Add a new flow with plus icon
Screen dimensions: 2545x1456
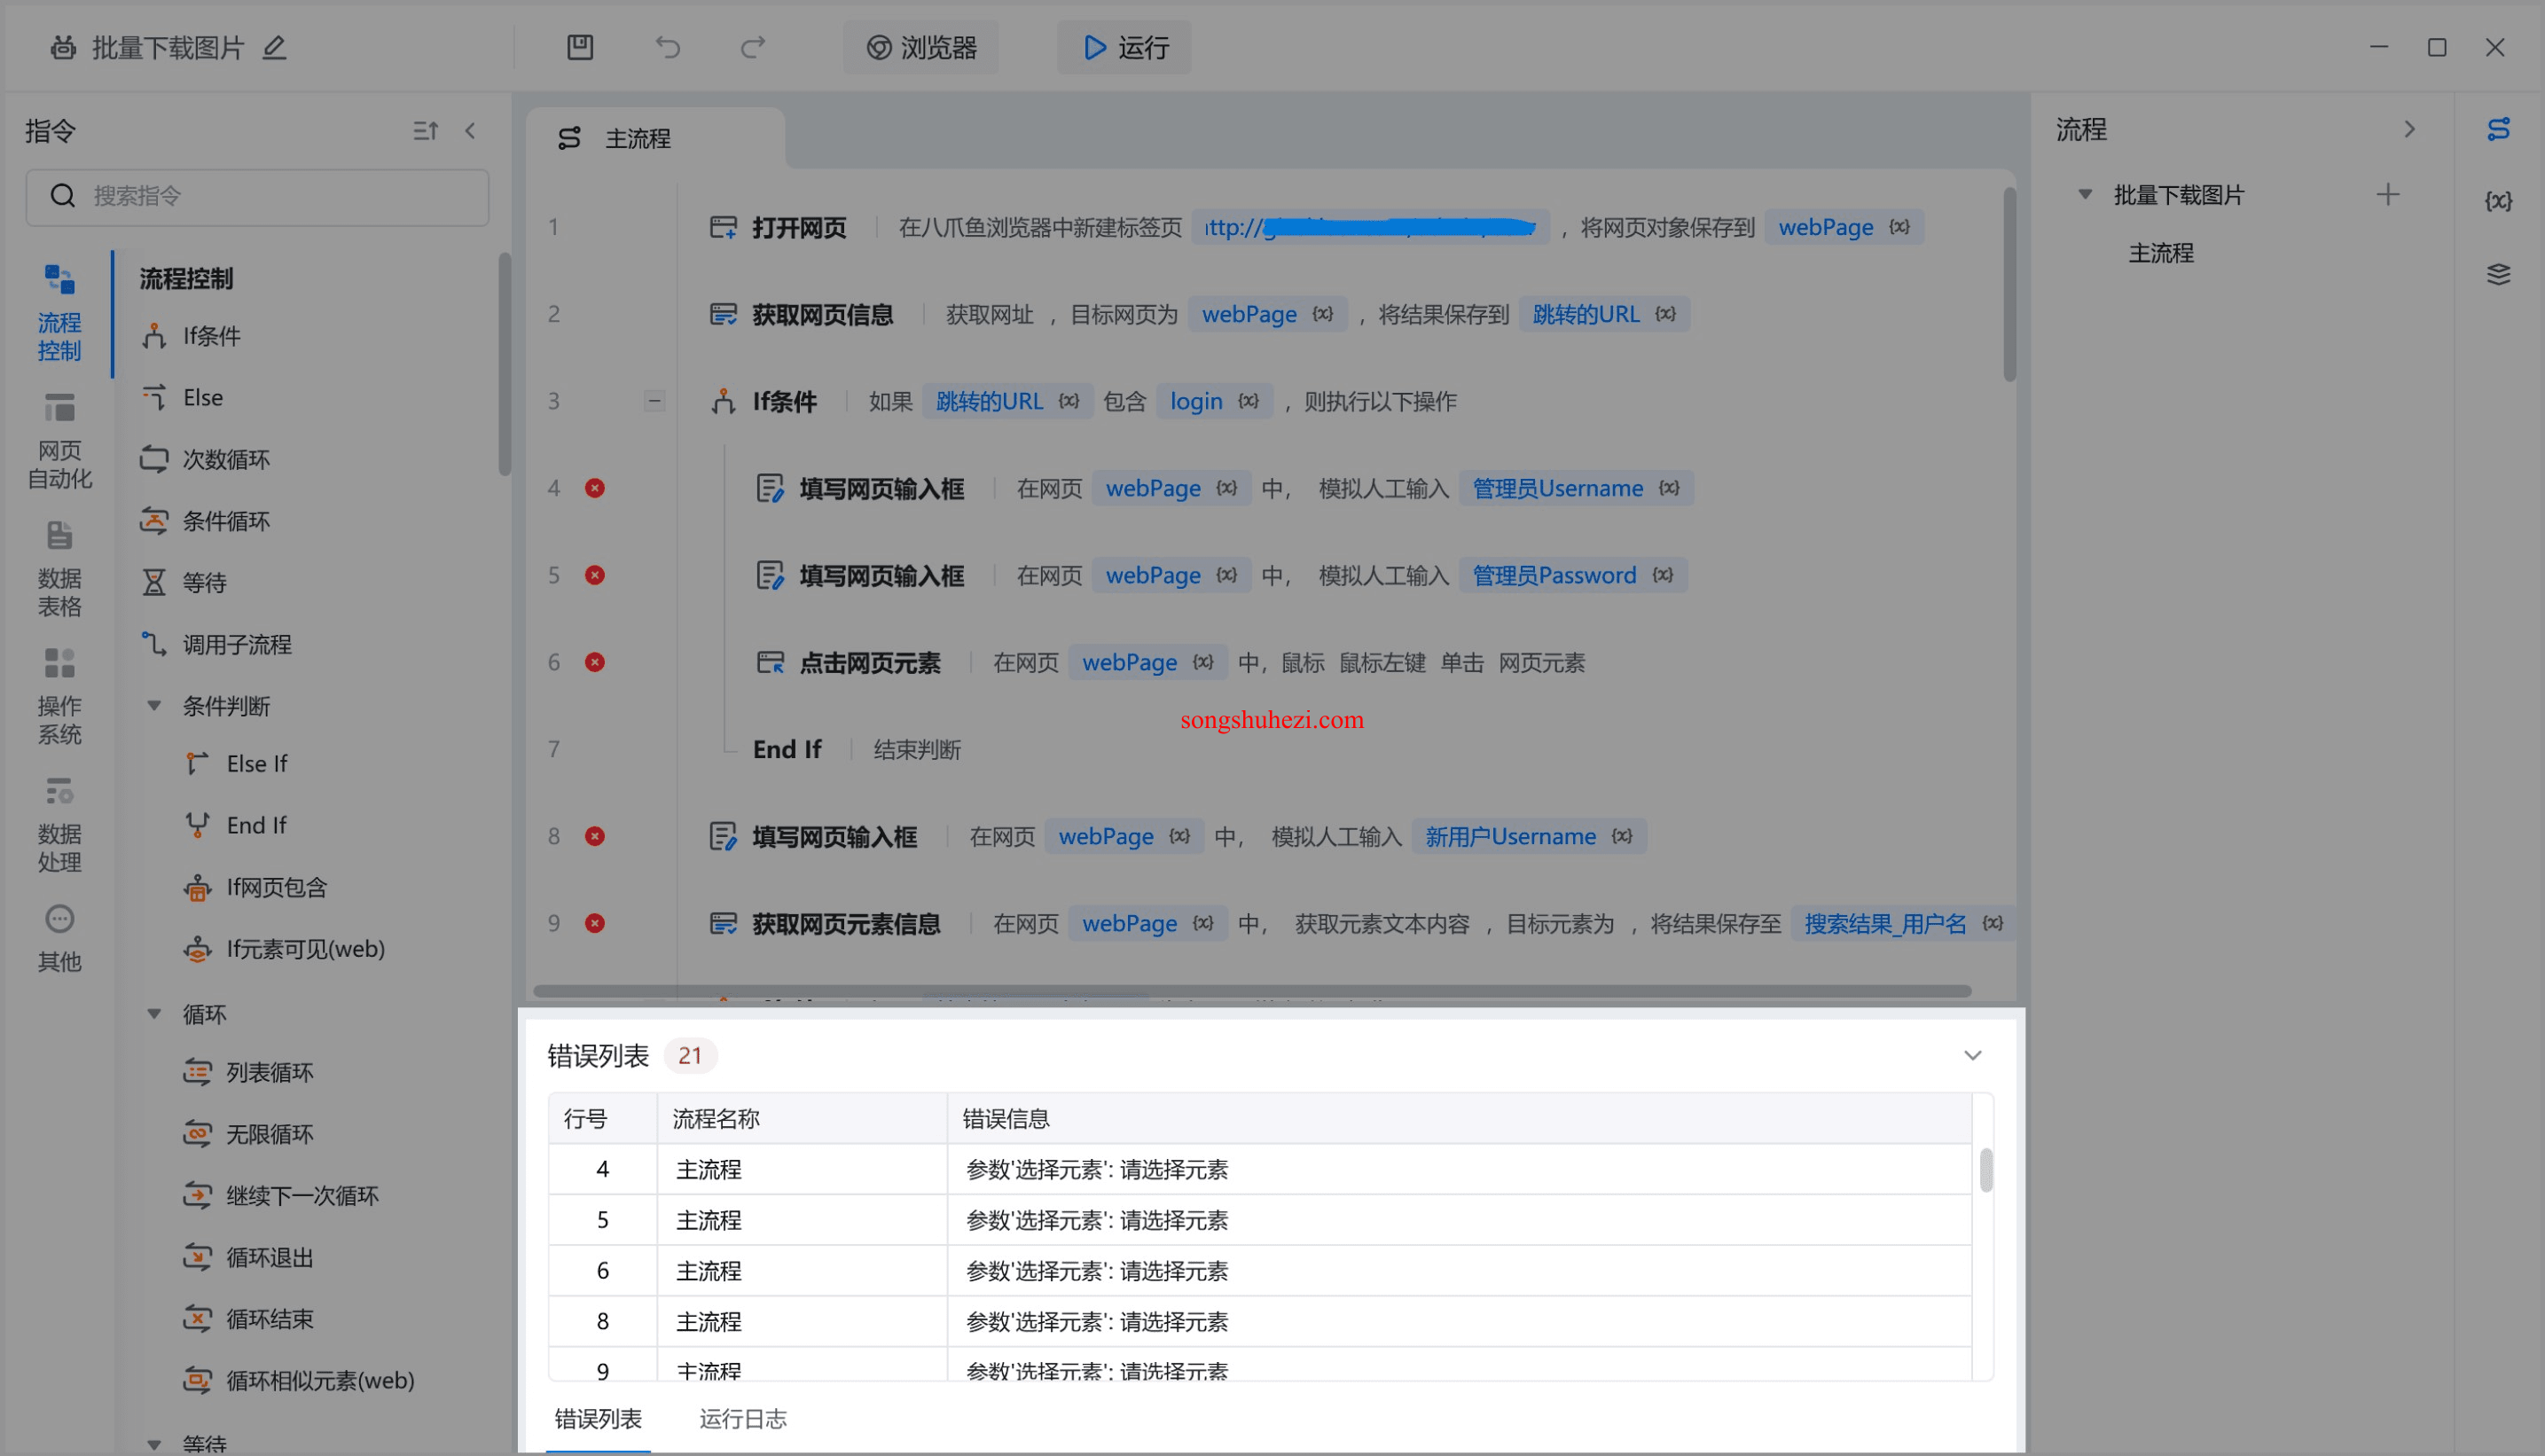coord(2388,194)
